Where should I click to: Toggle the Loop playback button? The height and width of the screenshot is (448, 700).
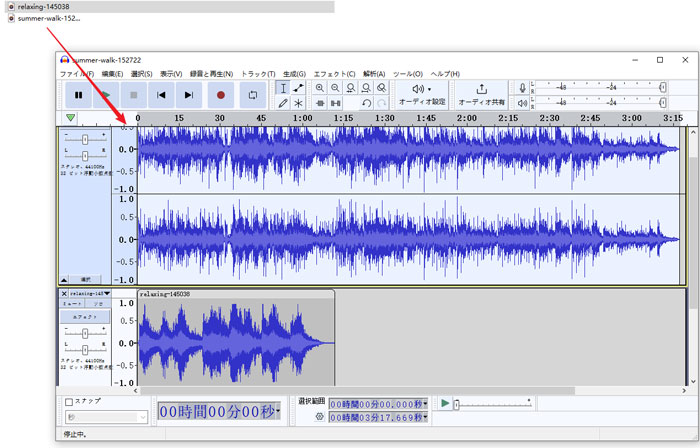click(x=253, y=95)
